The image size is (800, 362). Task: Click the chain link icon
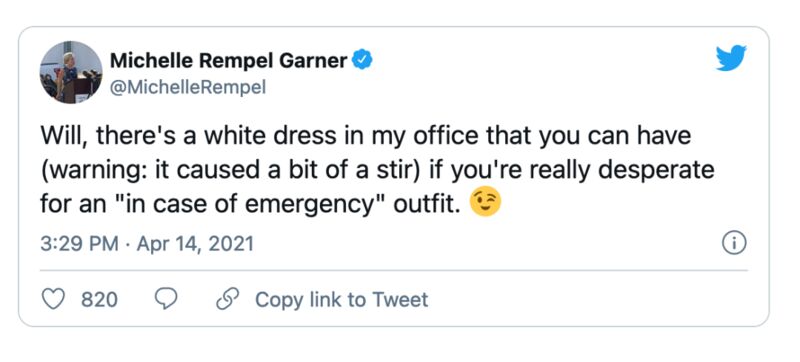[x=228, y=299]
